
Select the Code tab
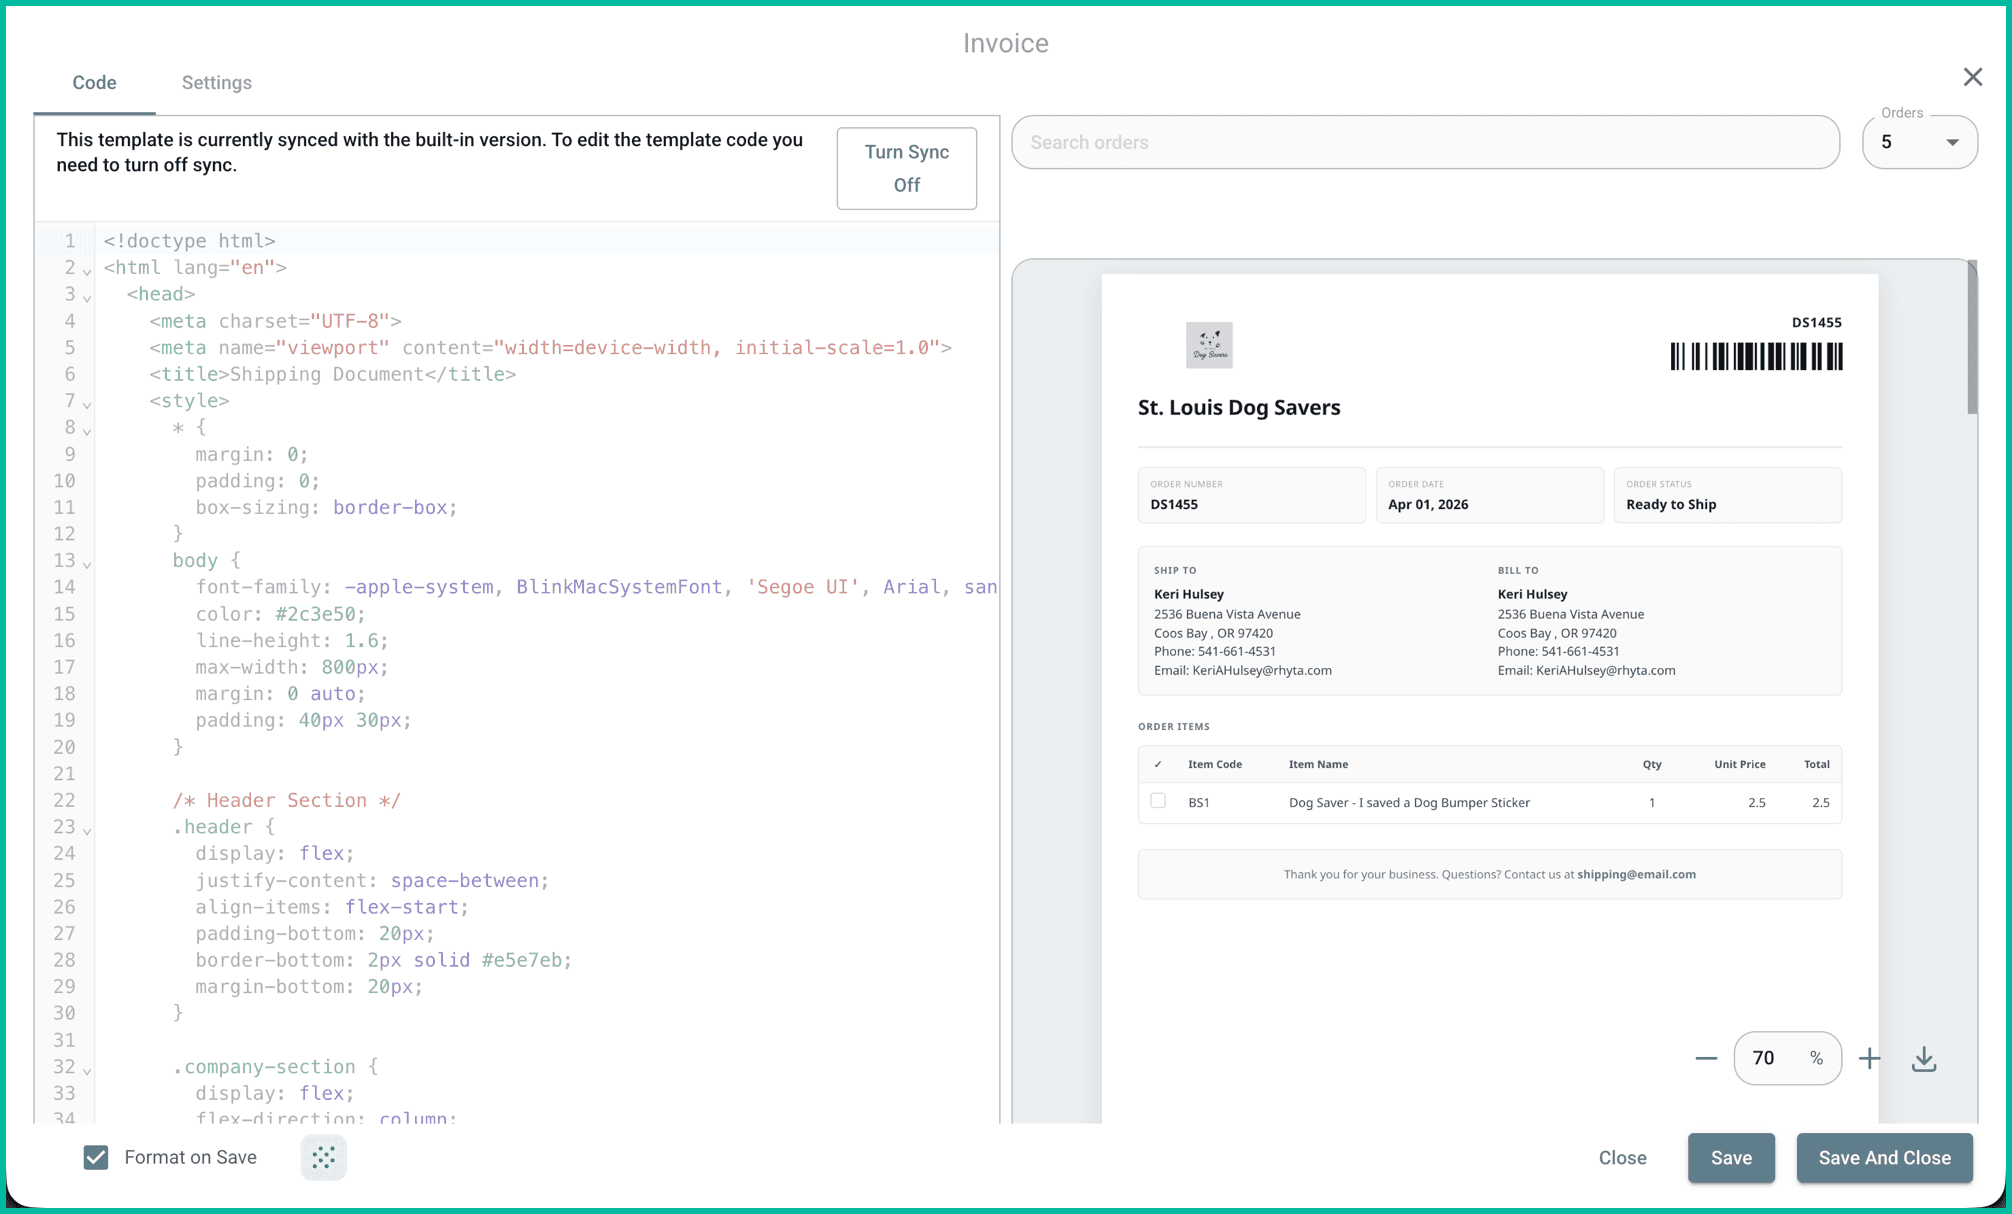[x=94, y=82]
